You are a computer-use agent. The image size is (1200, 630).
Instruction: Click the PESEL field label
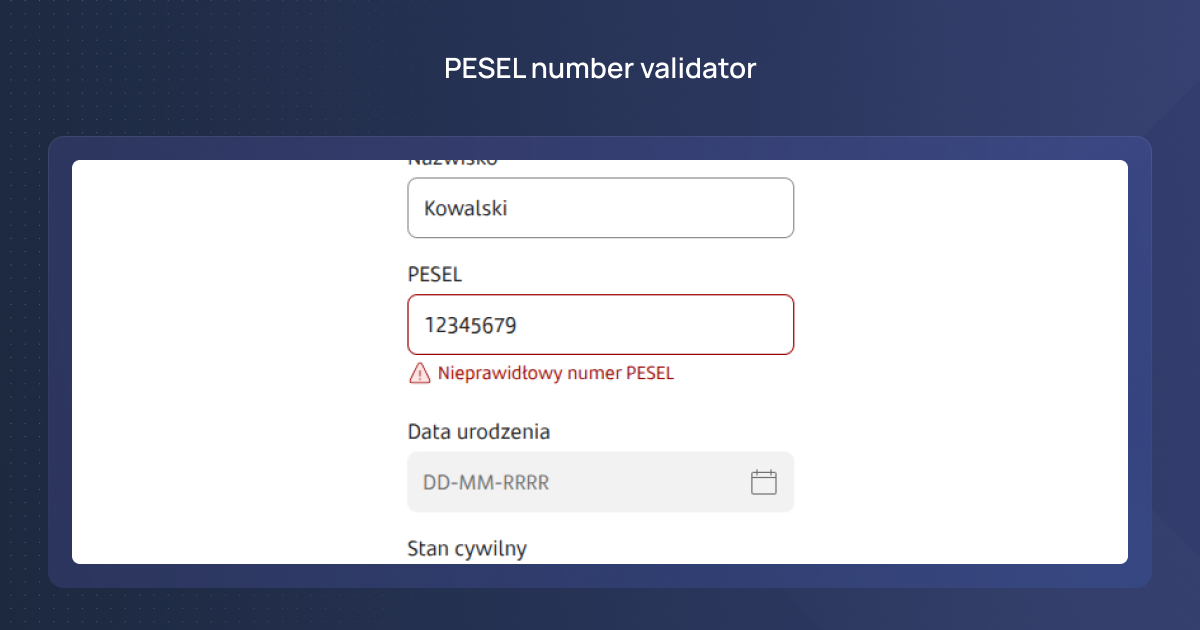(435, 274)
